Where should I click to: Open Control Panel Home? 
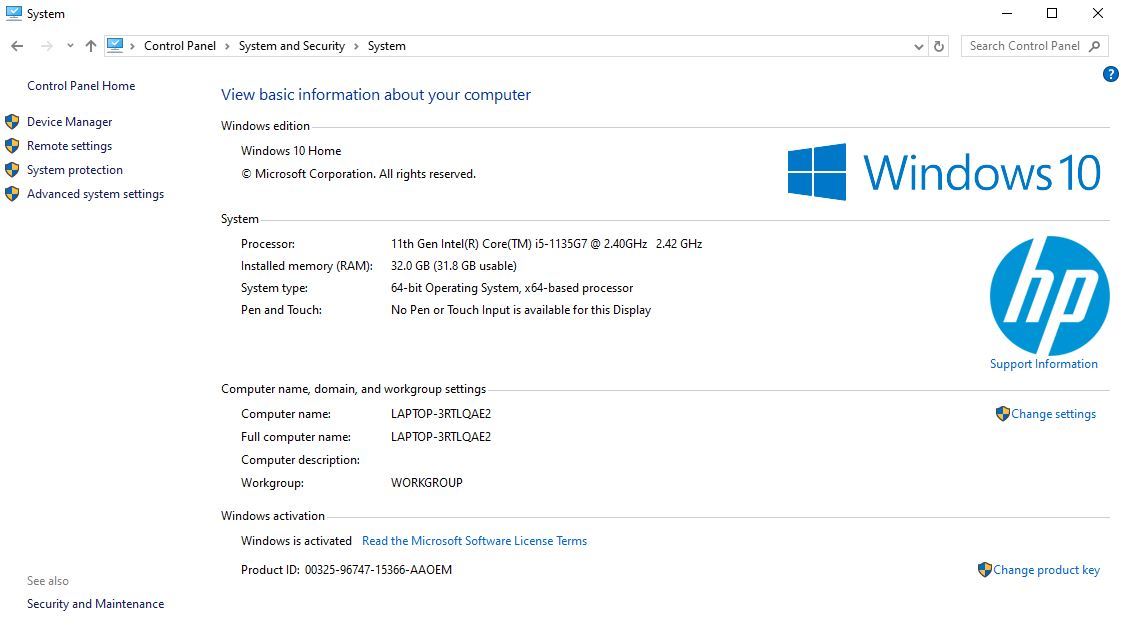pos(81,86)
